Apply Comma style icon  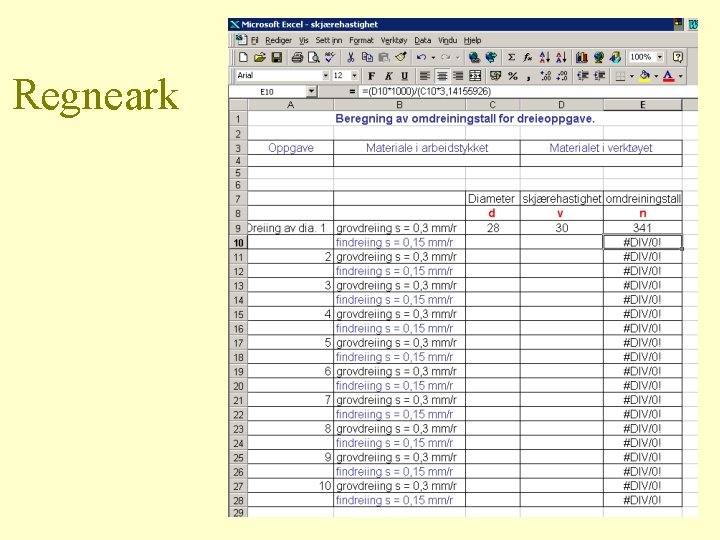pos(529,77)
